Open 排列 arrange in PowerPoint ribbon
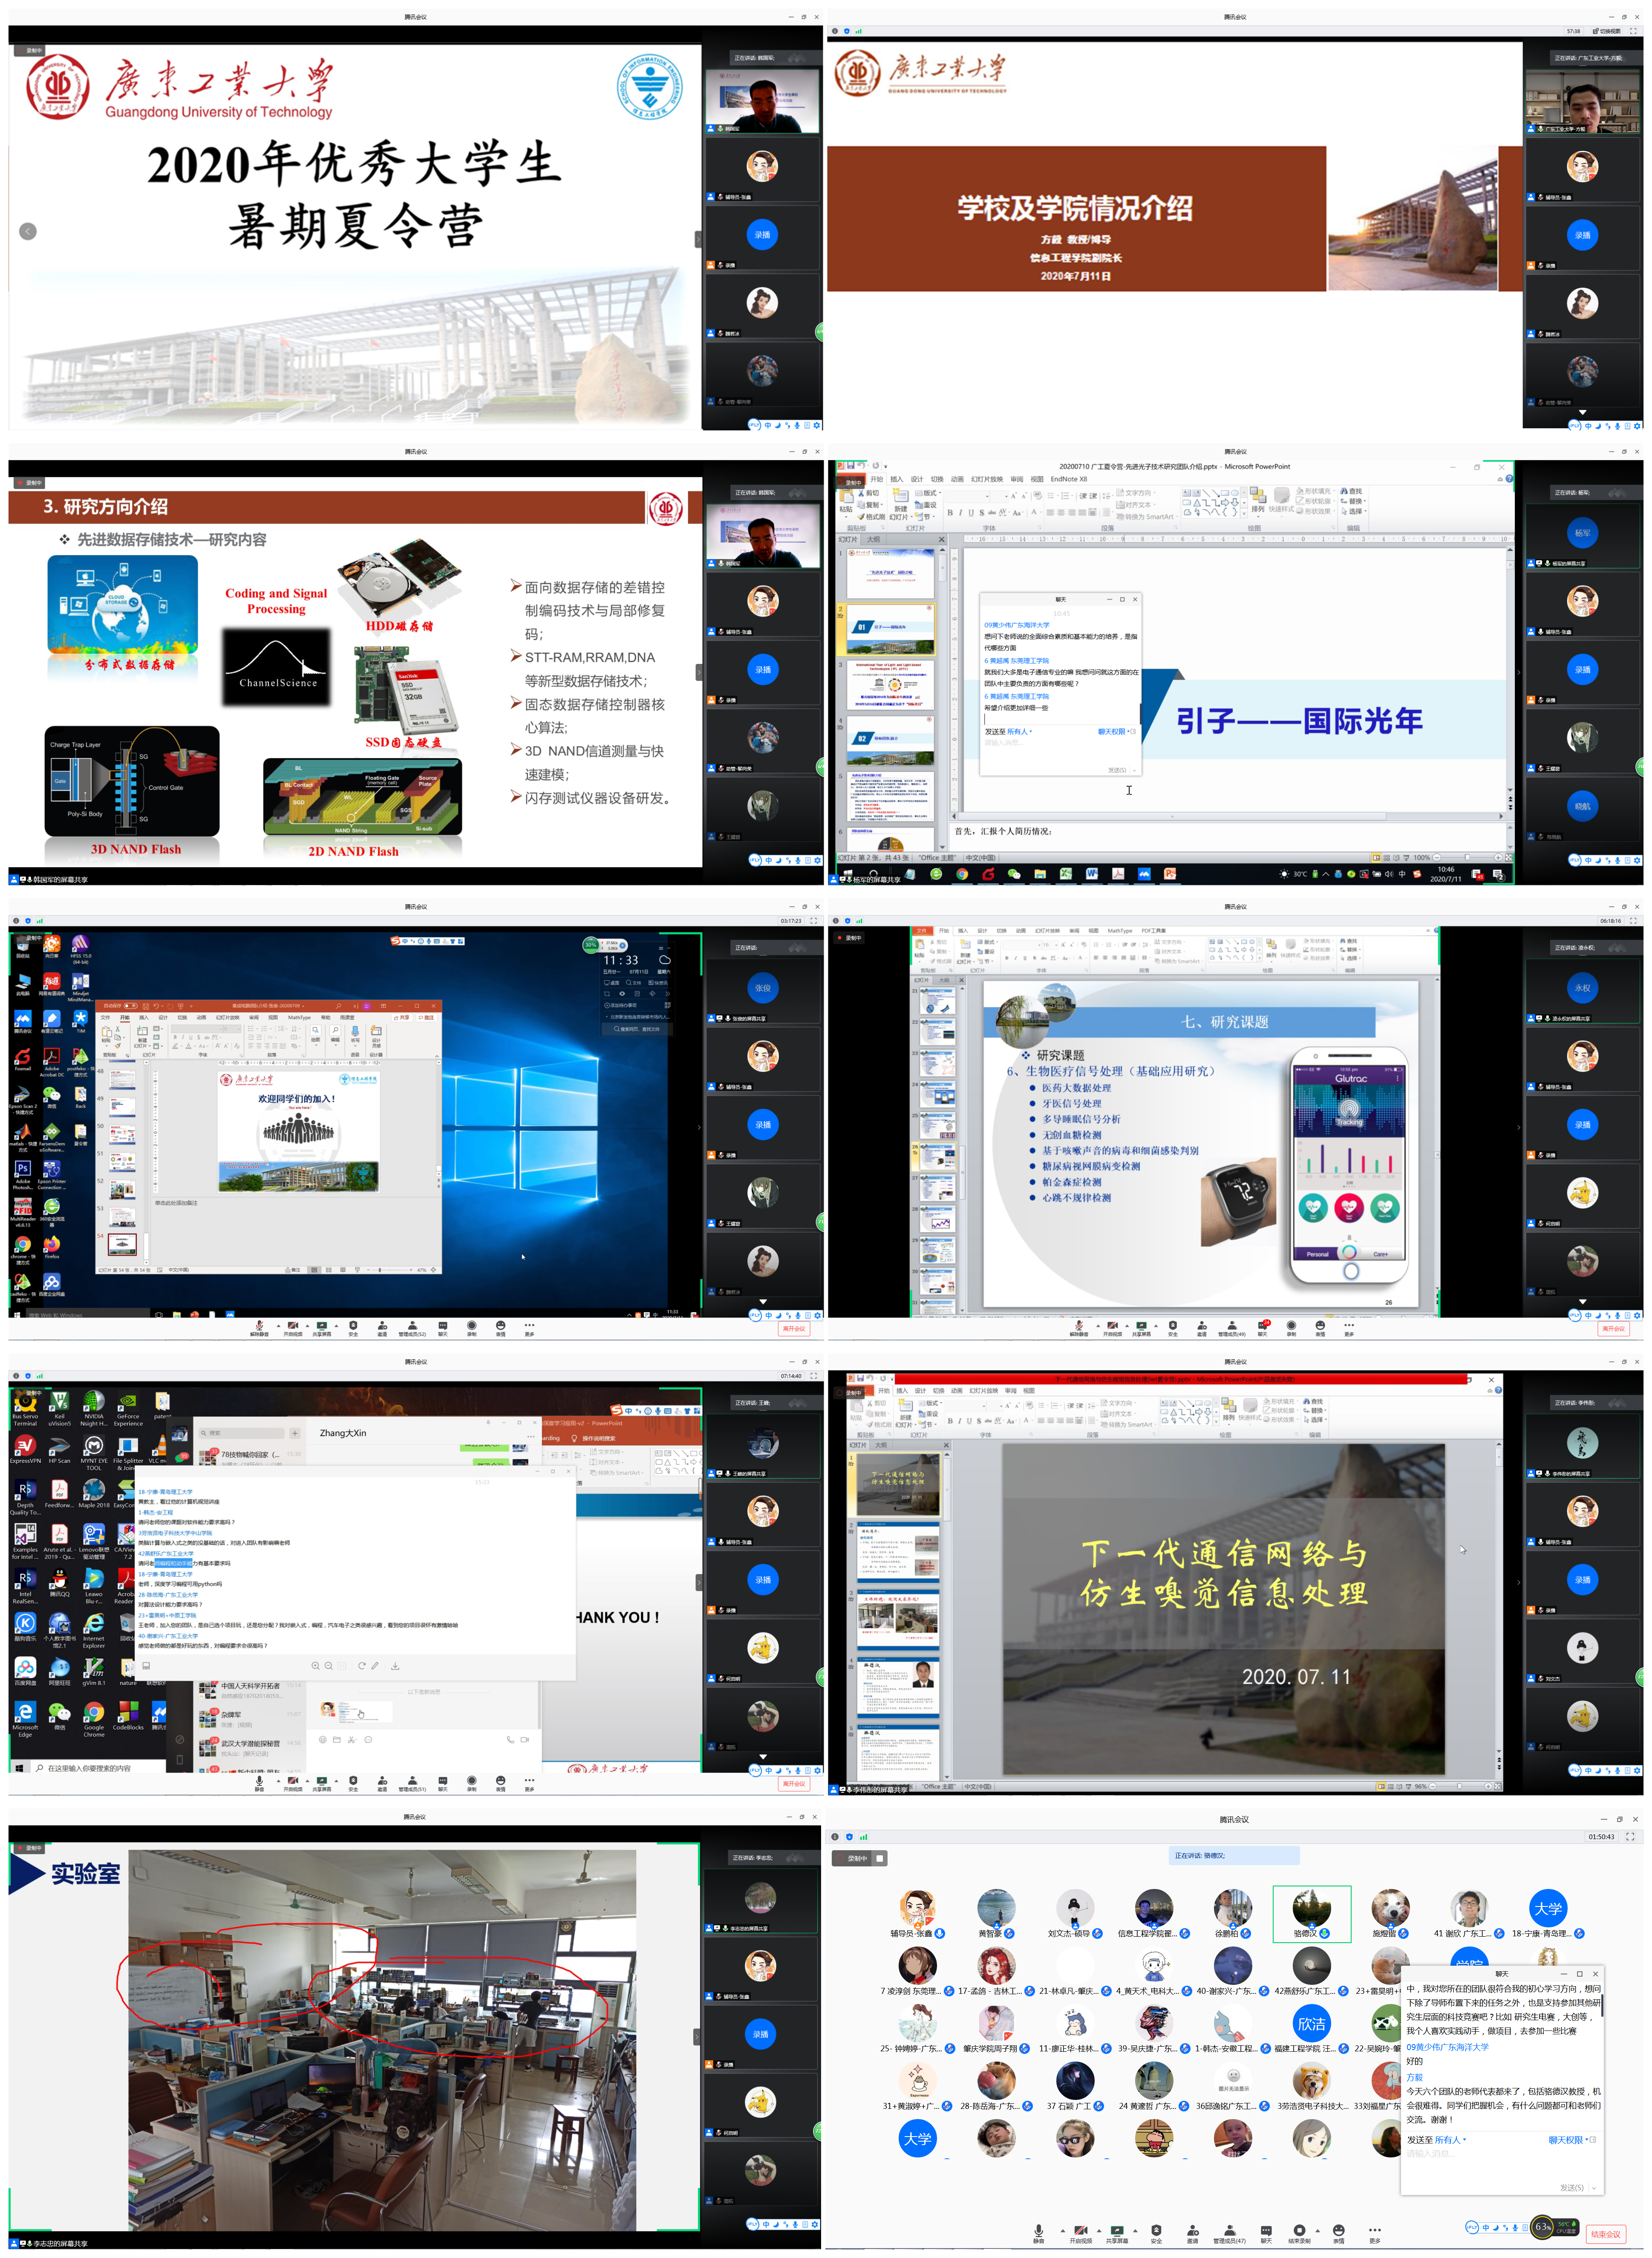 [1258, 501]
